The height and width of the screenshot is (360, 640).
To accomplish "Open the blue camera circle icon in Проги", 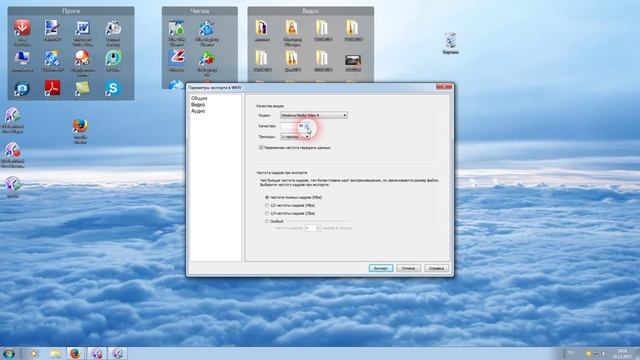I will 22,88.
